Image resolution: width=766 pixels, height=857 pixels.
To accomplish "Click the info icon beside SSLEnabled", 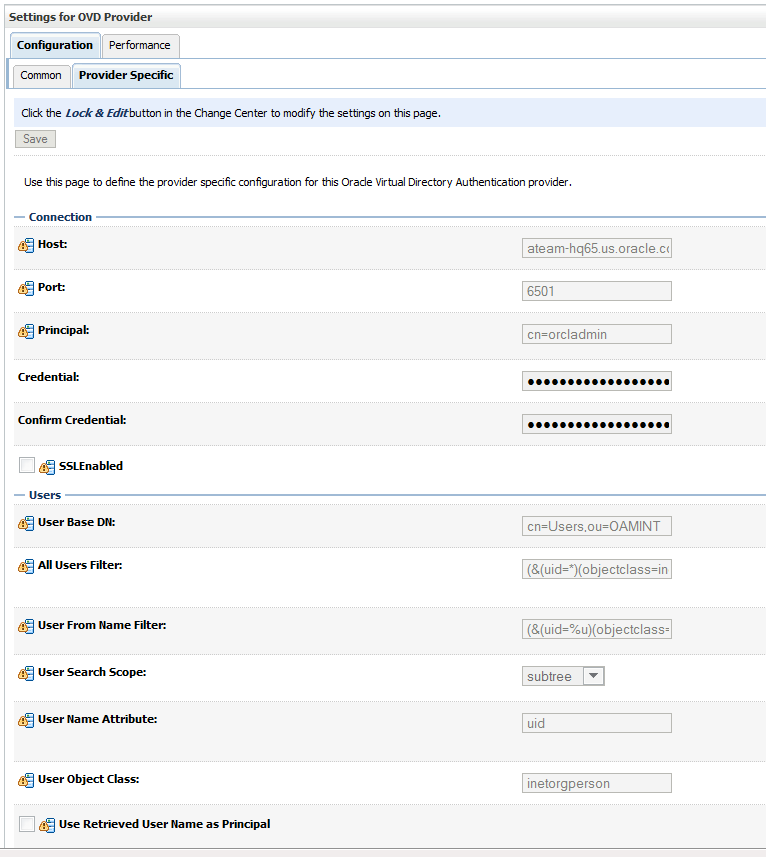I will pyautogui.click(x=47, y=467).
